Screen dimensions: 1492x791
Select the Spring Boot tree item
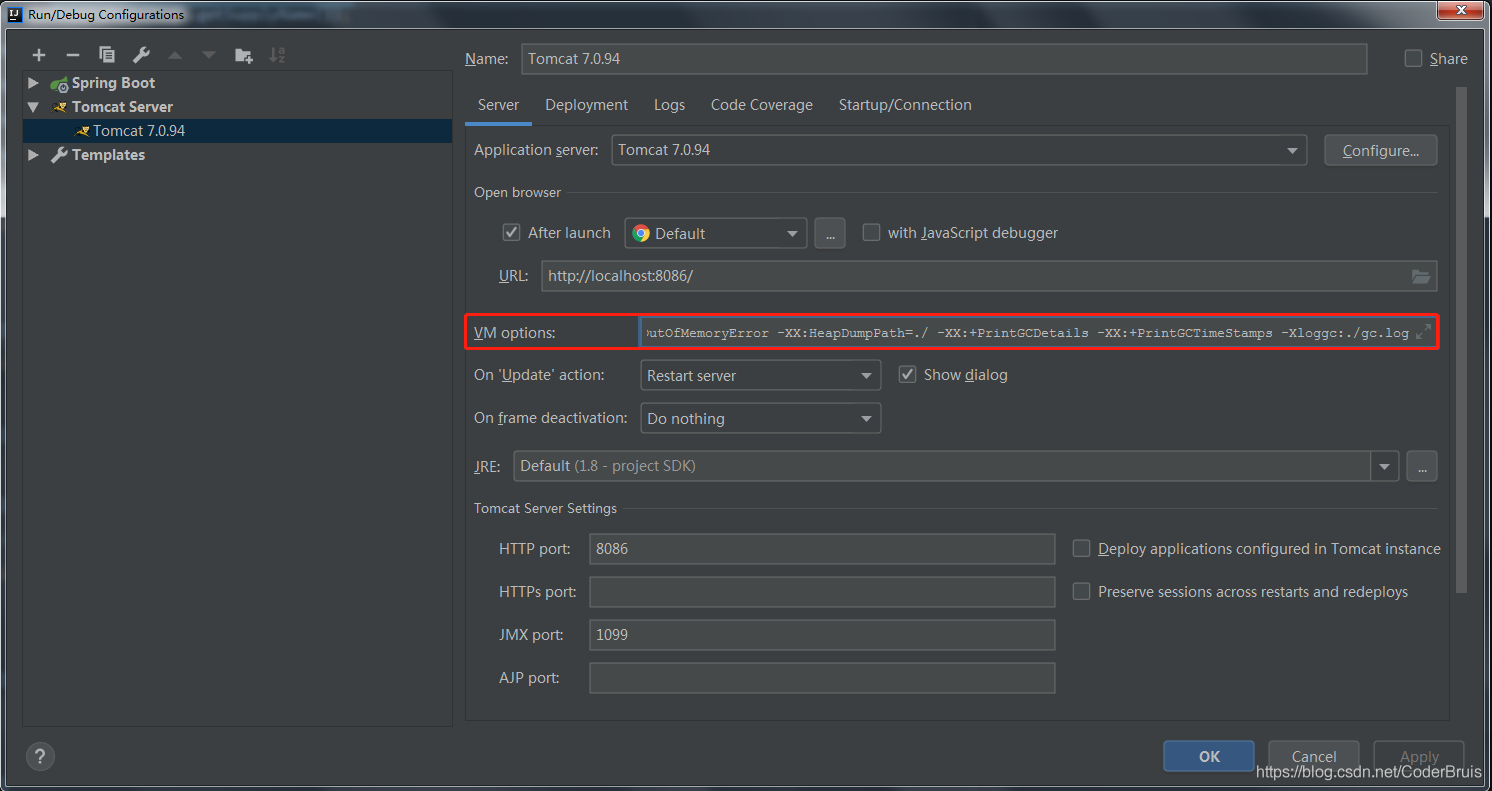coord(113,83)
